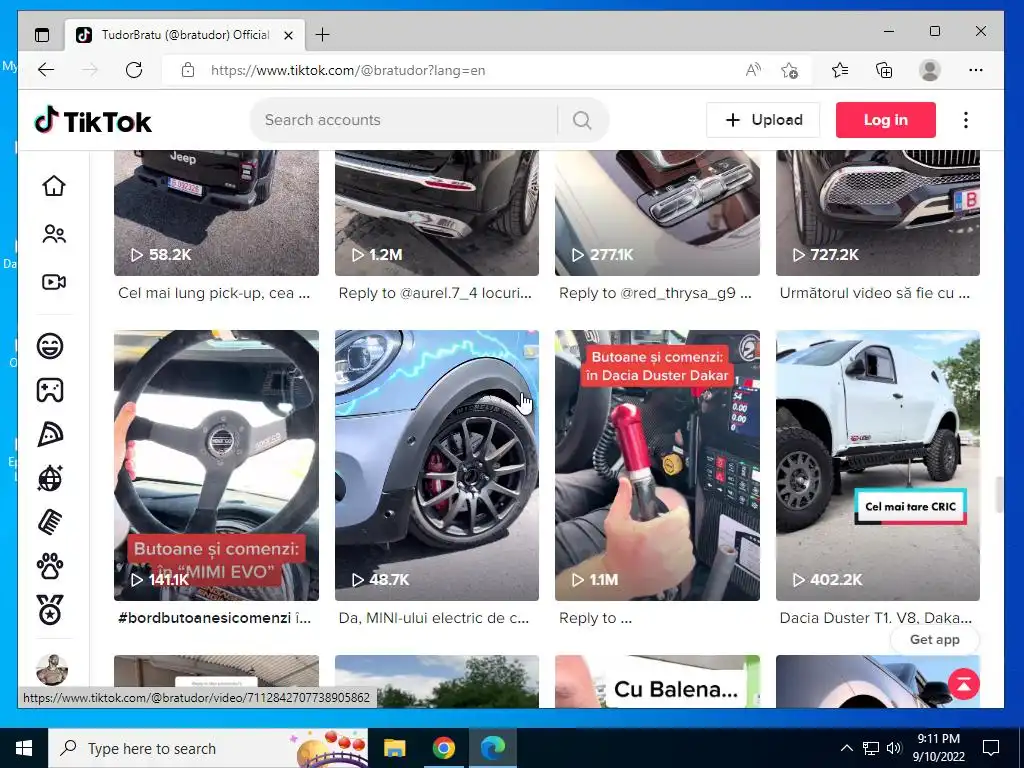Click the page vertical scrollbar thumb
Viewport: 1024px width, 768px height.
(x=999, y=495)
